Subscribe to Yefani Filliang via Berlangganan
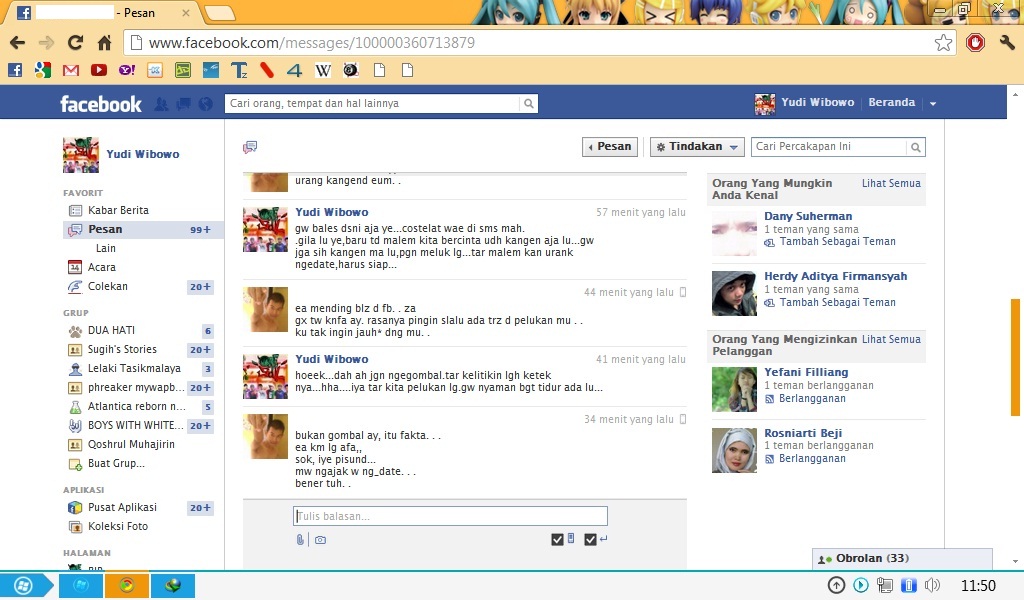The image size is (1024, 600). point(812,398)
